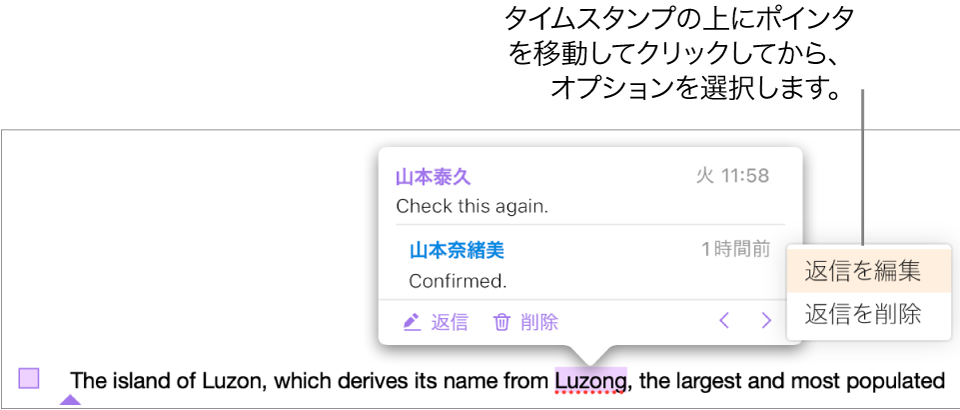Click the author name 山本泰久
The height and width of the screenshot is (410, 960).
click(x=433, y=177)
